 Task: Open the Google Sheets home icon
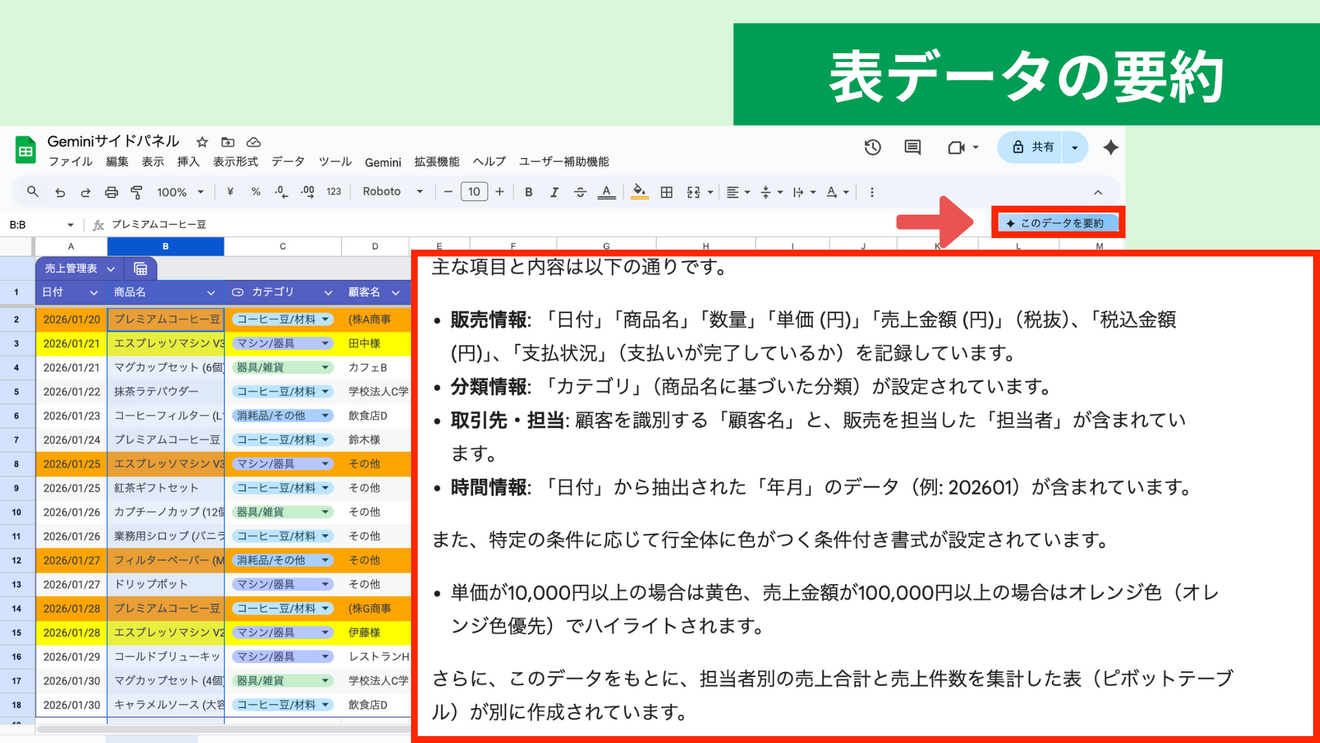click(25, 150)
